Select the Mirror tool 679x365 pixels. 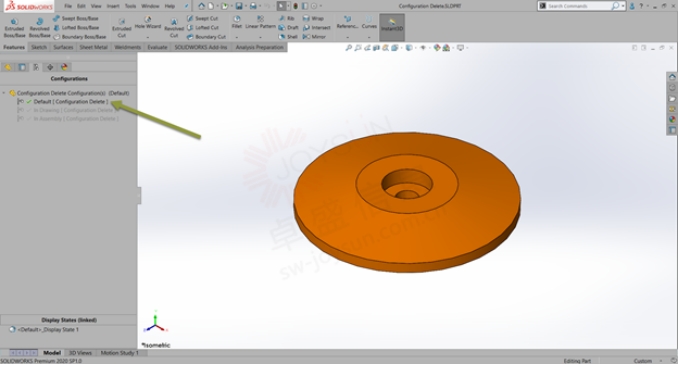pyautogui.click(x=314, y=37)
